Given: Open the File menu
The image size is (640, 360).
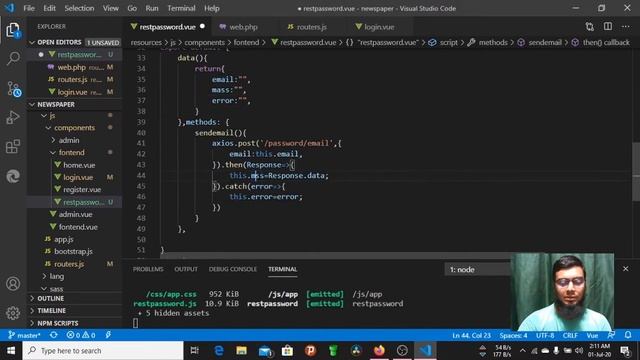Looking at the screenshot, I should click(x=29, y=8).
